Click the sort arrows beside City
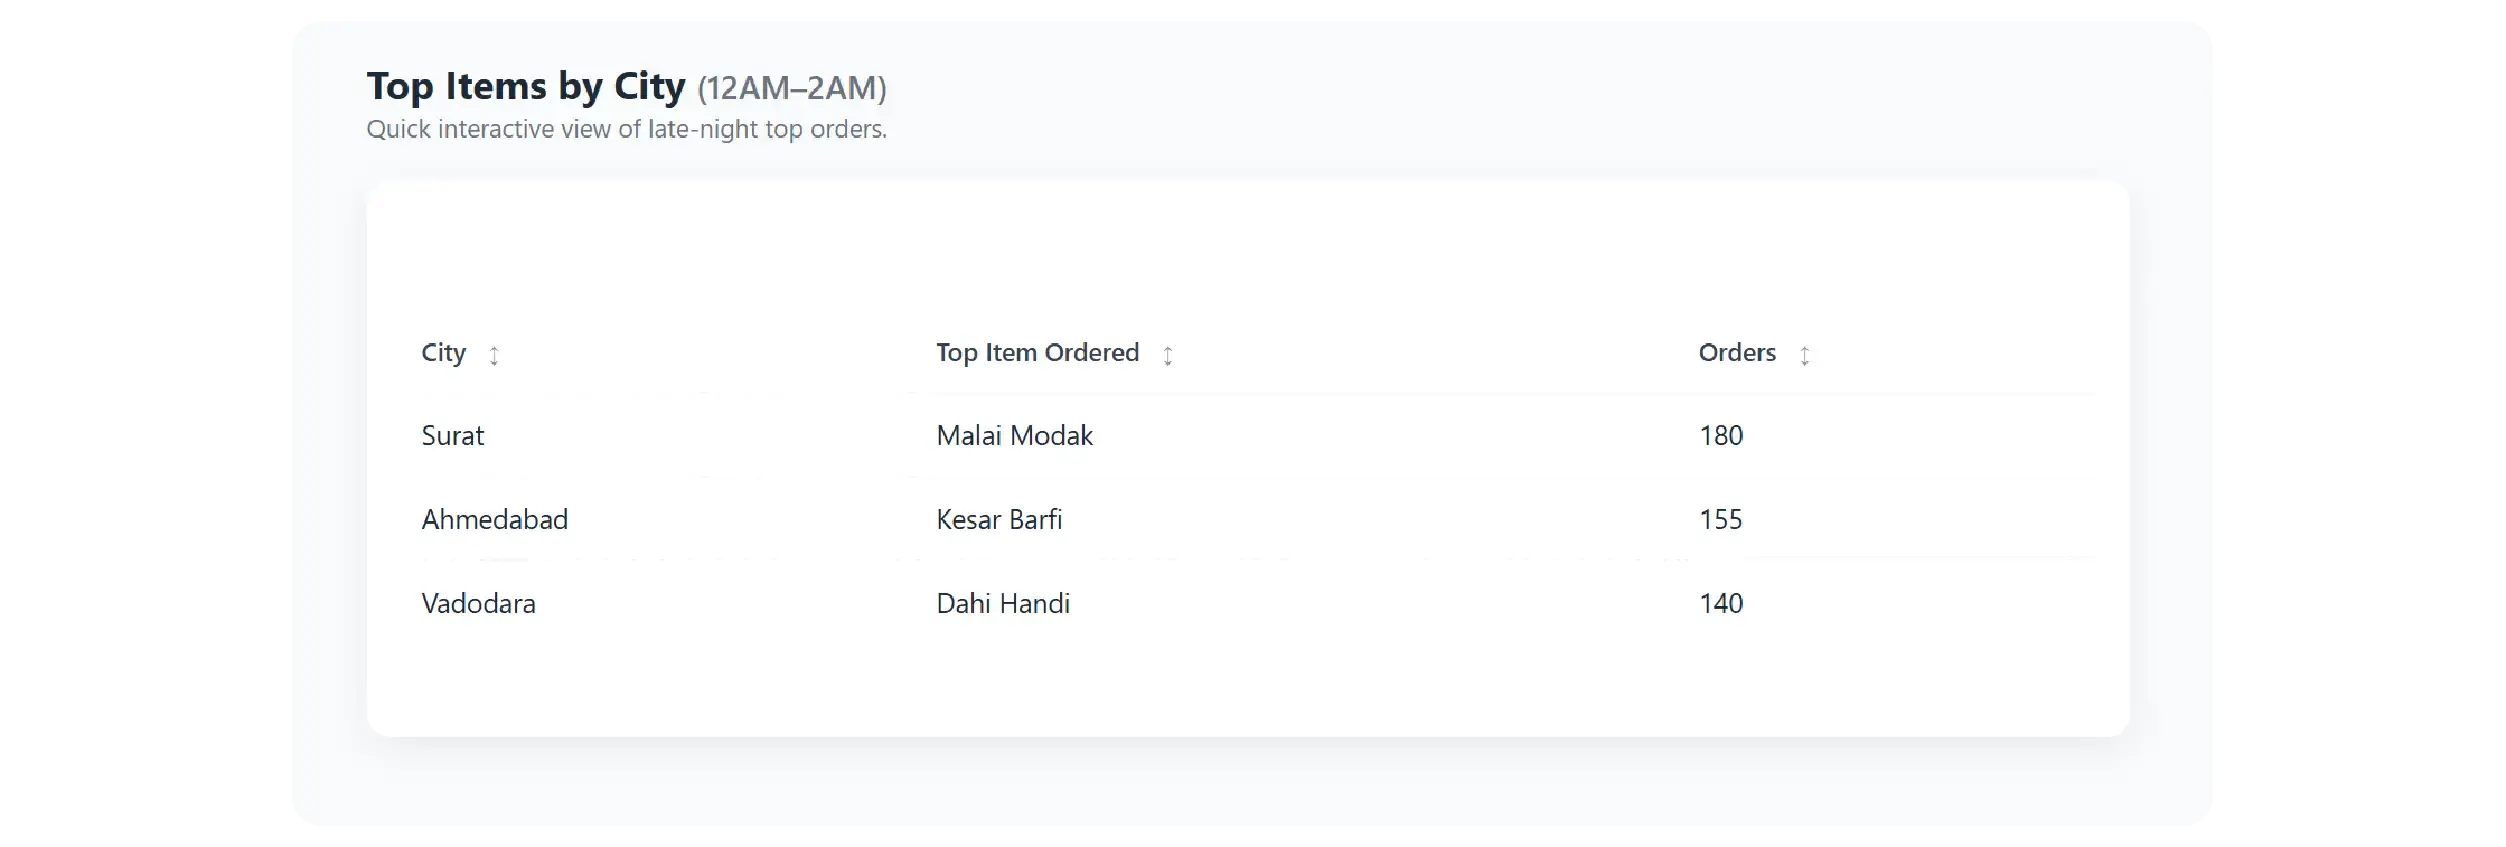 click(494, 355)
